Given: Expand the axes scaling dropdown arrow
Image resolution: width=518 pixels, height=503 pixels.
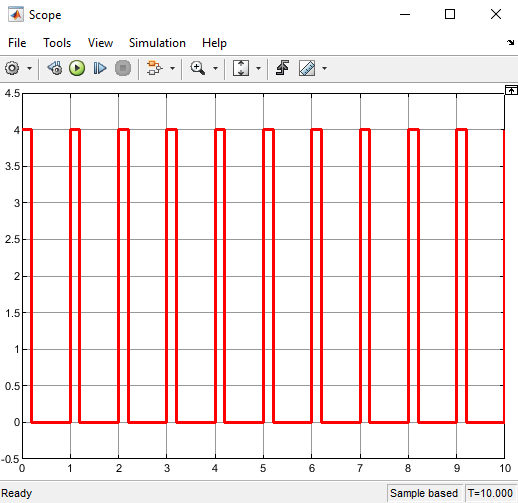Looking at the screenshot, I should point(258,68).
